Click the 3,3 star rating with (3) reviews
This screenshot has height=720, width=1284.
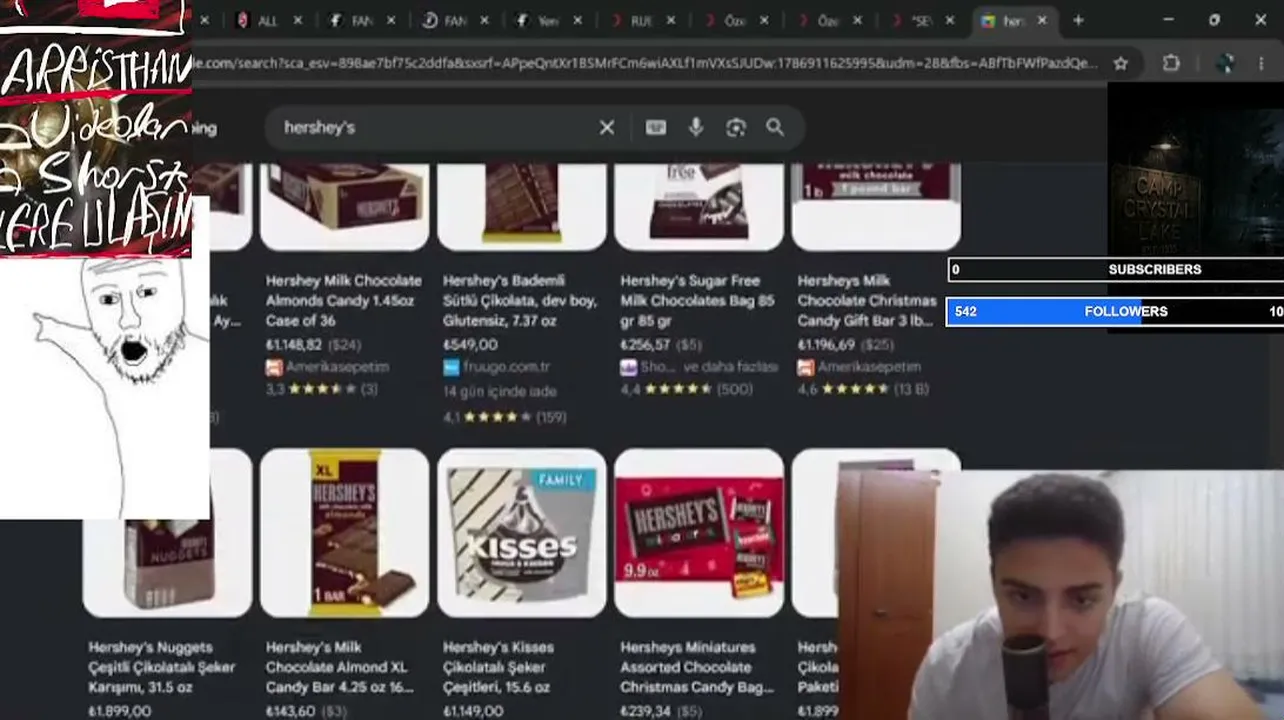[322, 389]
